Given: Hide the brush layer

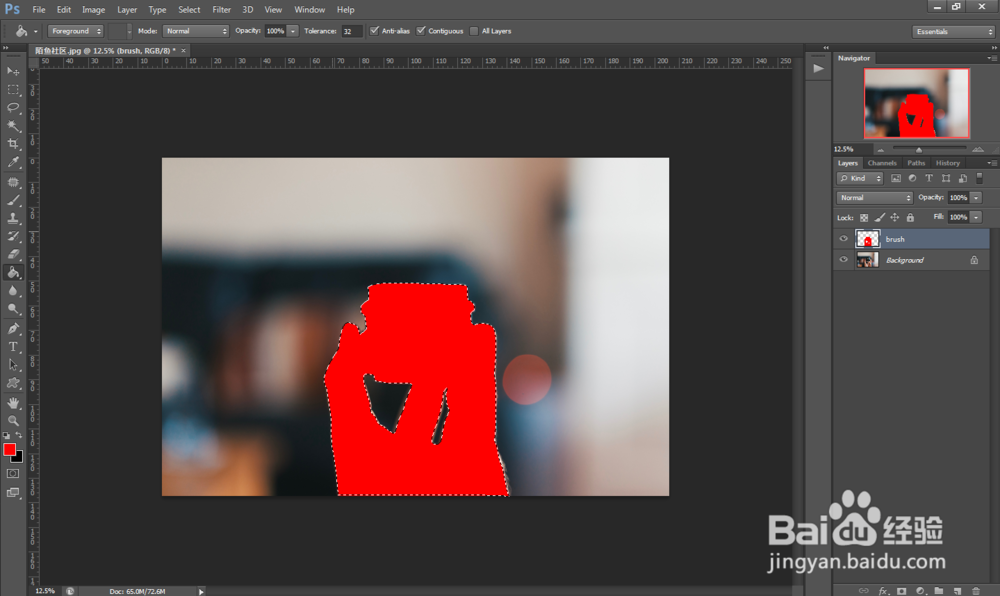Looking at the screenshot, I should 844,238.
